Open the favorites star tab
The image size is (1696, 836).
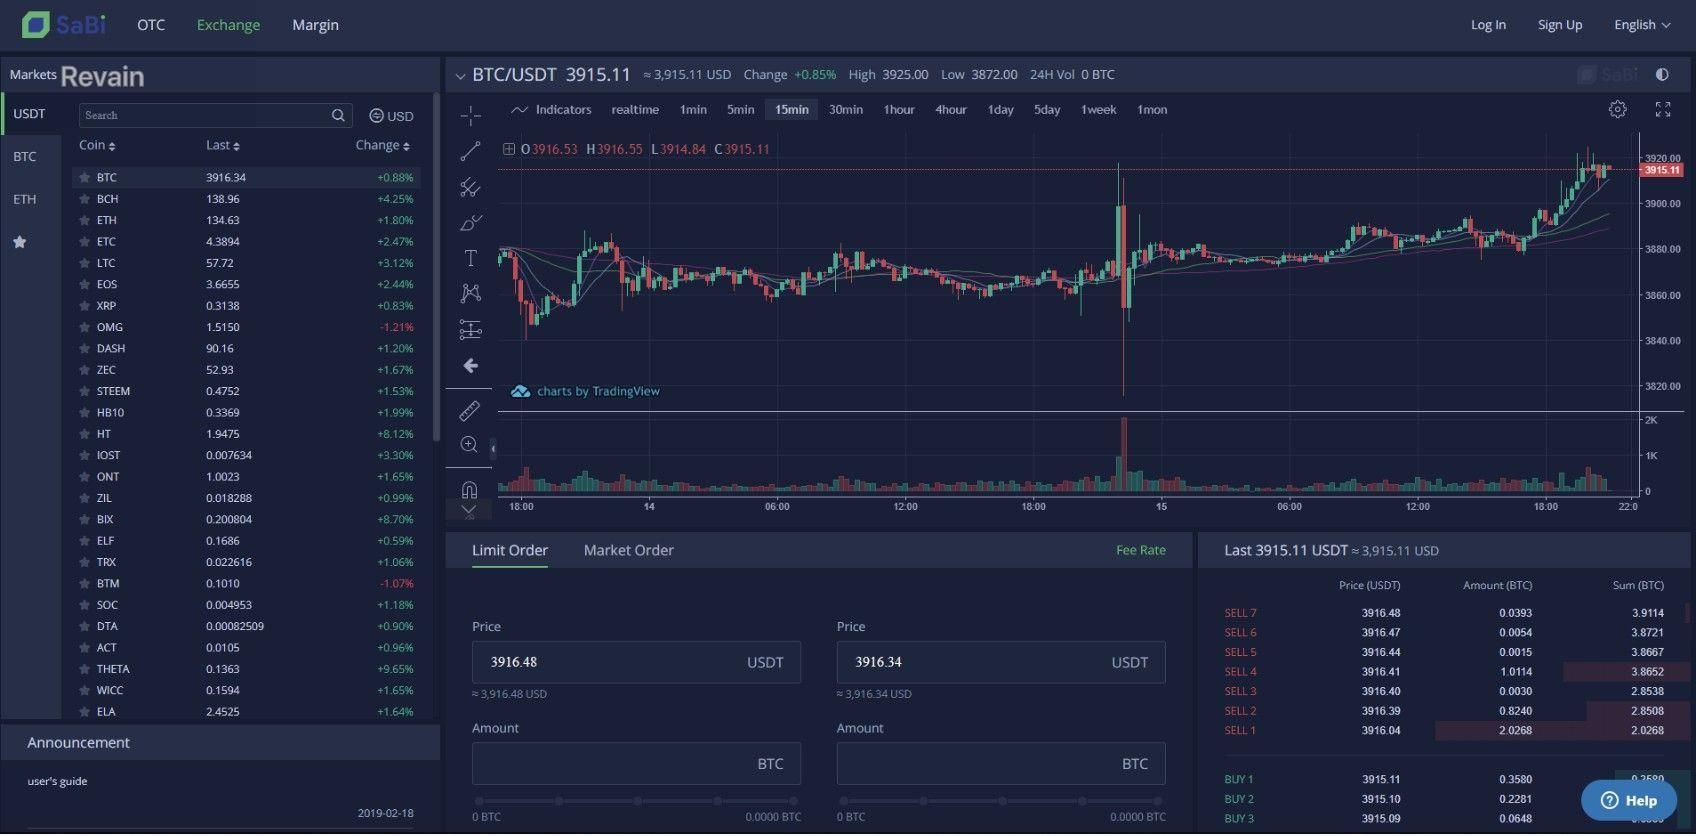pyautogui.click(x=19, y=242)
